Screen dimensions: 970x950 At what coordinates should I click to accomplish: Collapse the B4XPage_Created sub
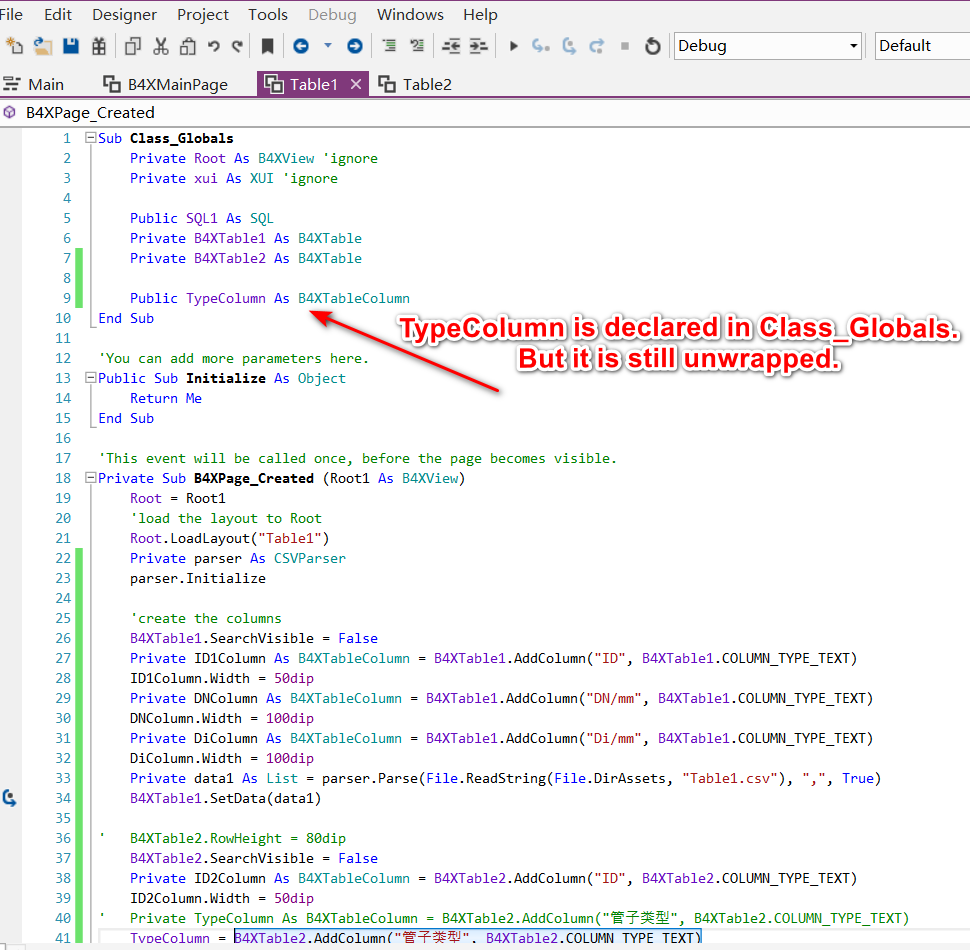91,478
